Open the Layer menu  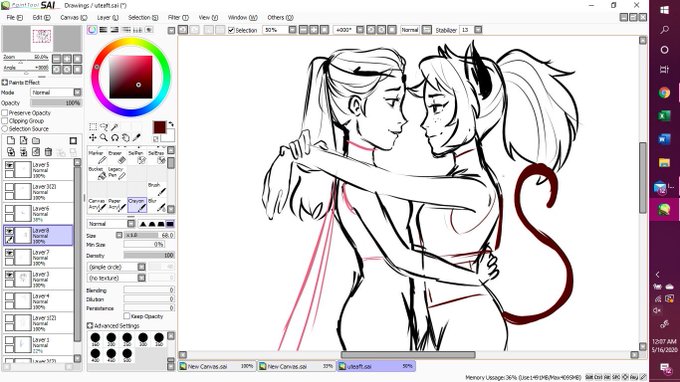[x=108, y=17]
